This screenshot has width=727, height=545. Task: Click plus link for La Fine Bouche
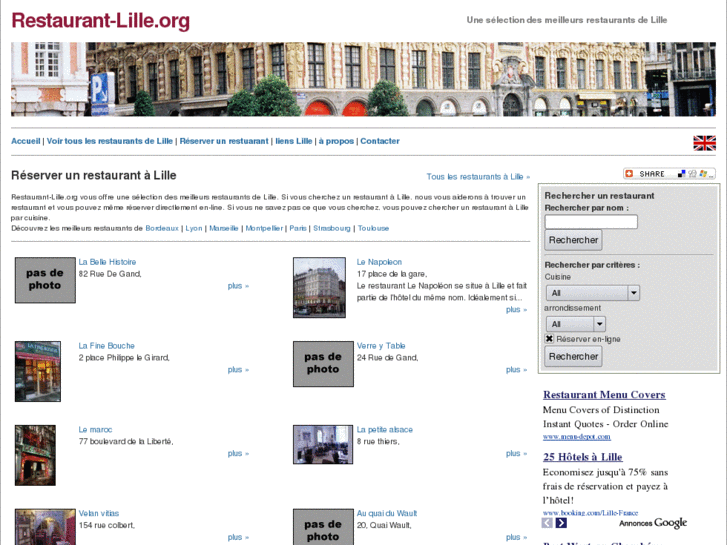coord(238,370)
